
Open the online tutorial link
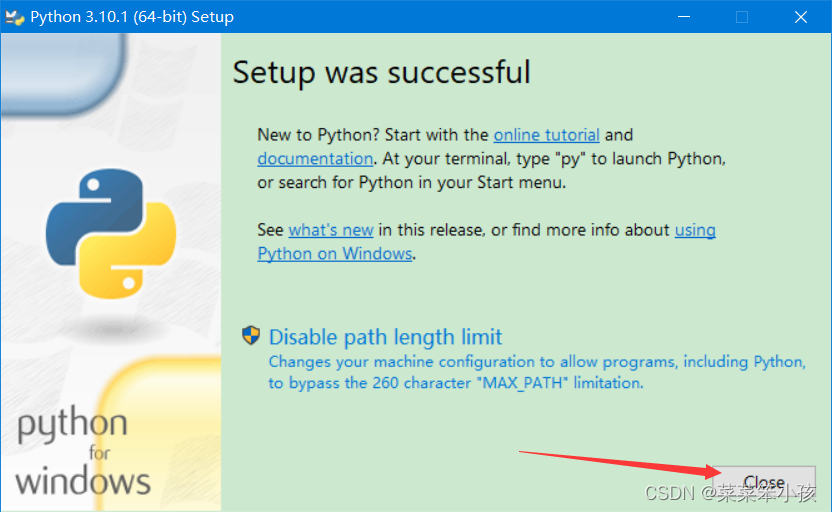point(547,135)
